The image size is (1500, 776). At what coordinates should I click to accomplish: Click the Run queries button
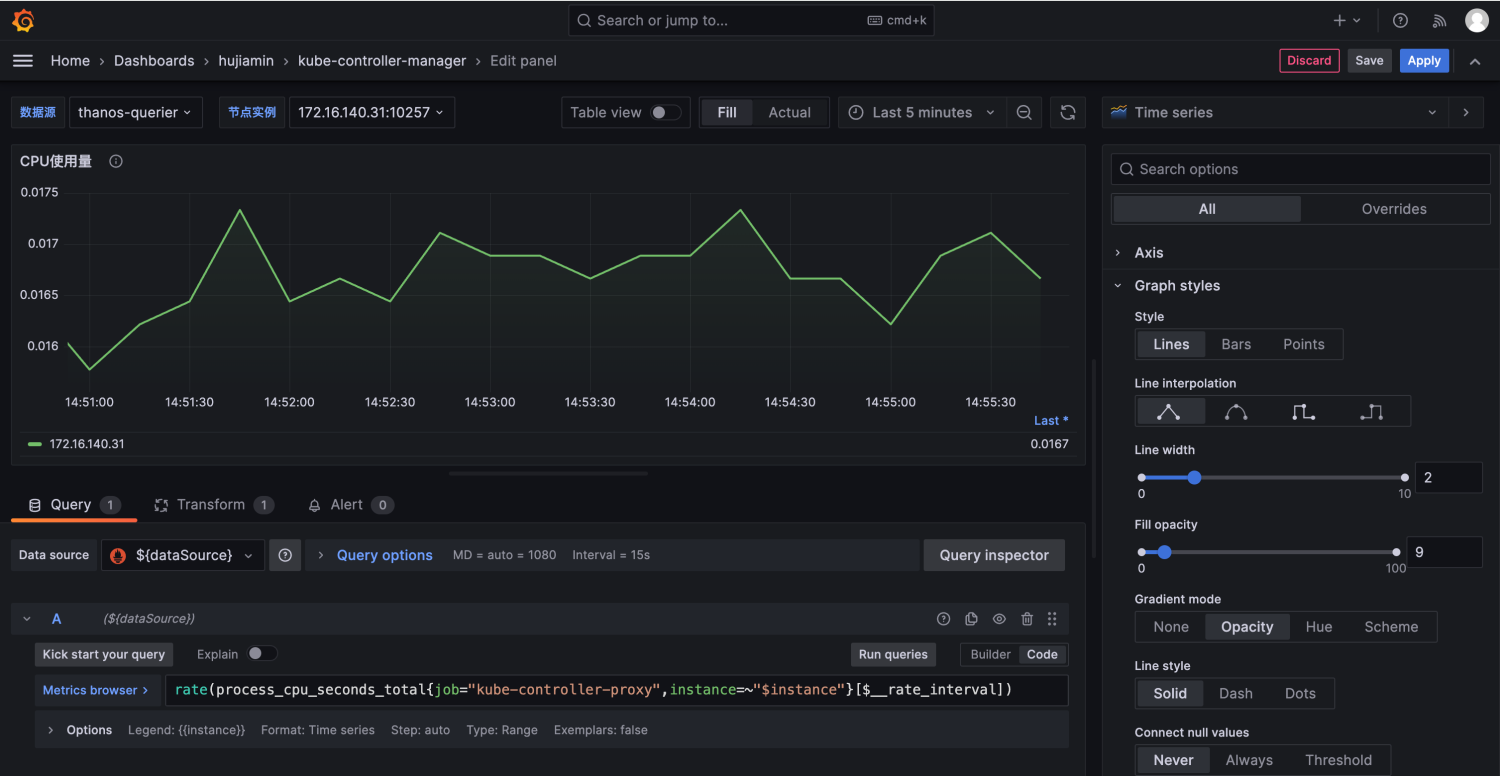(893, 654)
